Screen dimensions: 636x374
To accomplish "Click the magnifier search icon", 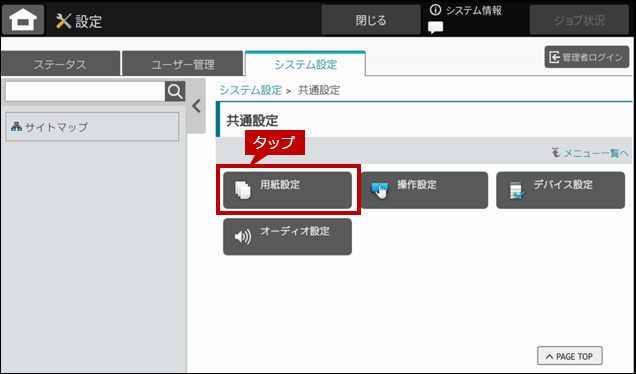I will (175, 92).
